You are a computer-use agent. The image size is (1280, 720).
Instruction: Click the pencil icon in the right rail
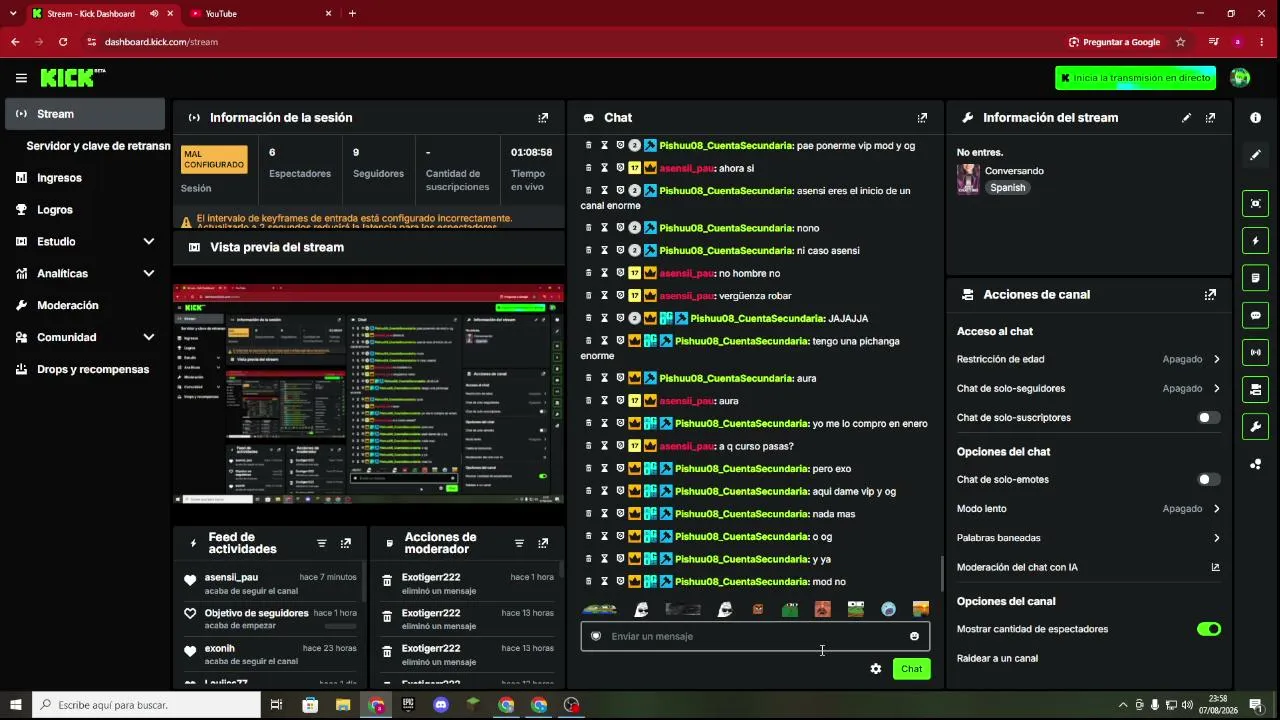1256,155
